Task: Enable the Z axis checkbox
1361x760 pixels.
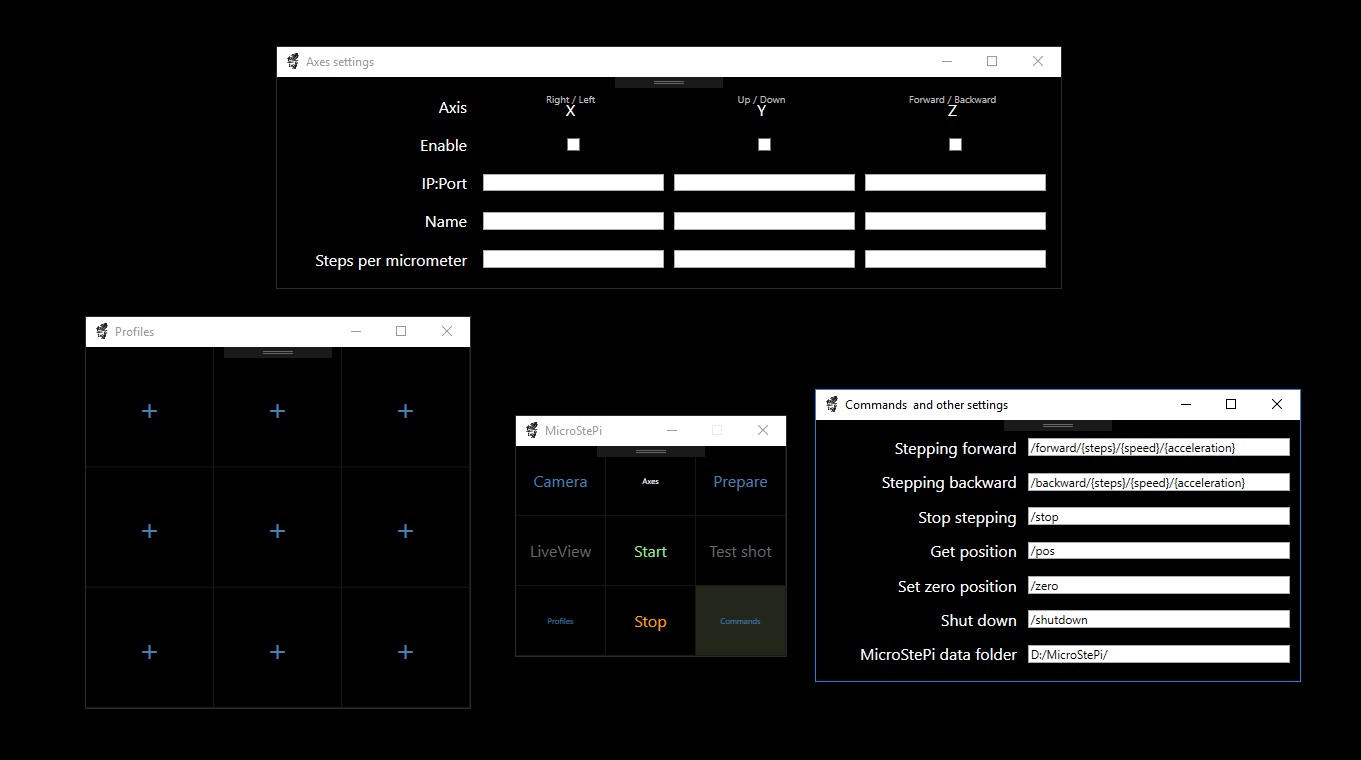Action: (955, 145)
